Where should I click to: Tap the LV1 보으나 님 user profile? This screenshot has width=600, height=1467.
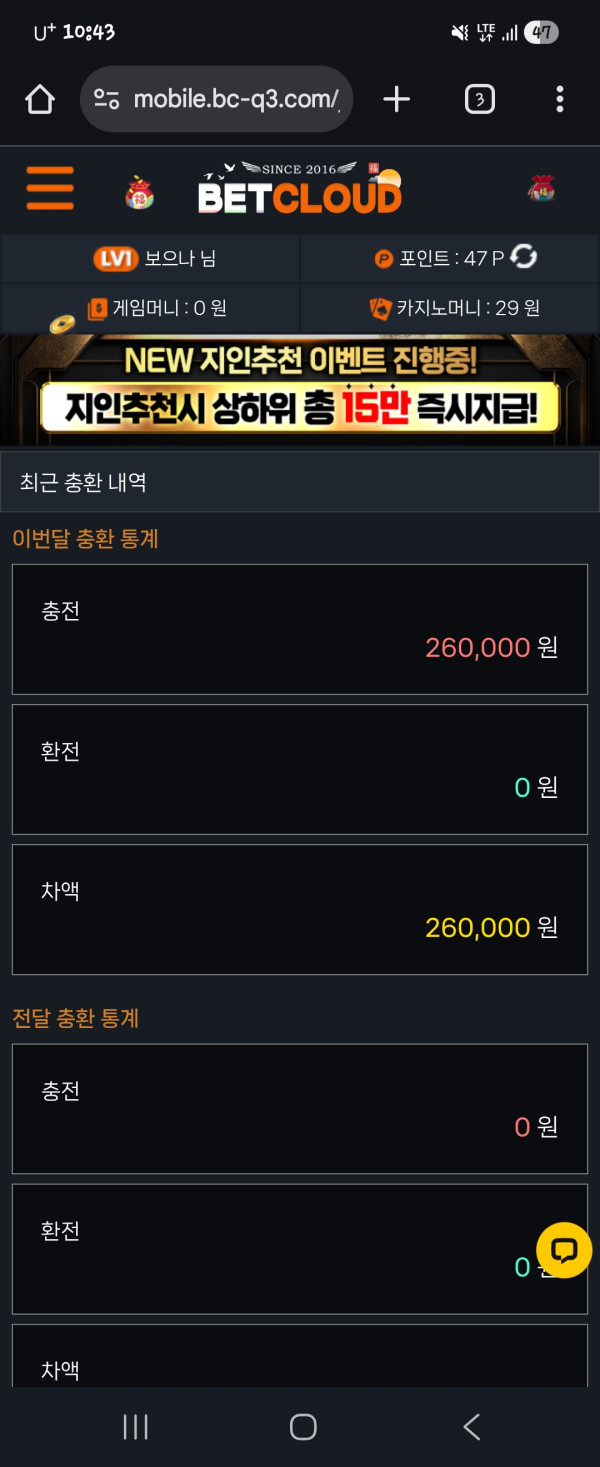(155, 259)
